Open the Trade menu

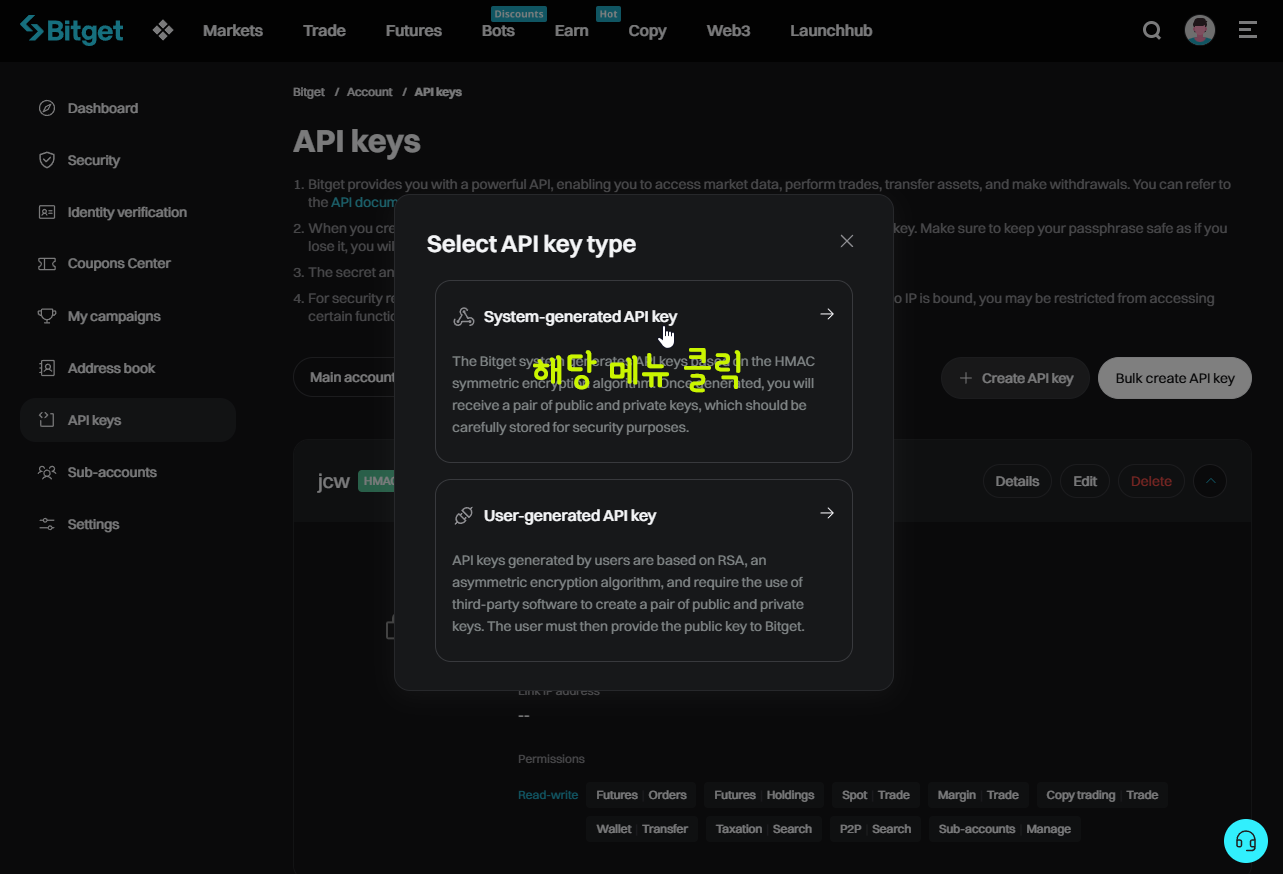coord(324,31)
